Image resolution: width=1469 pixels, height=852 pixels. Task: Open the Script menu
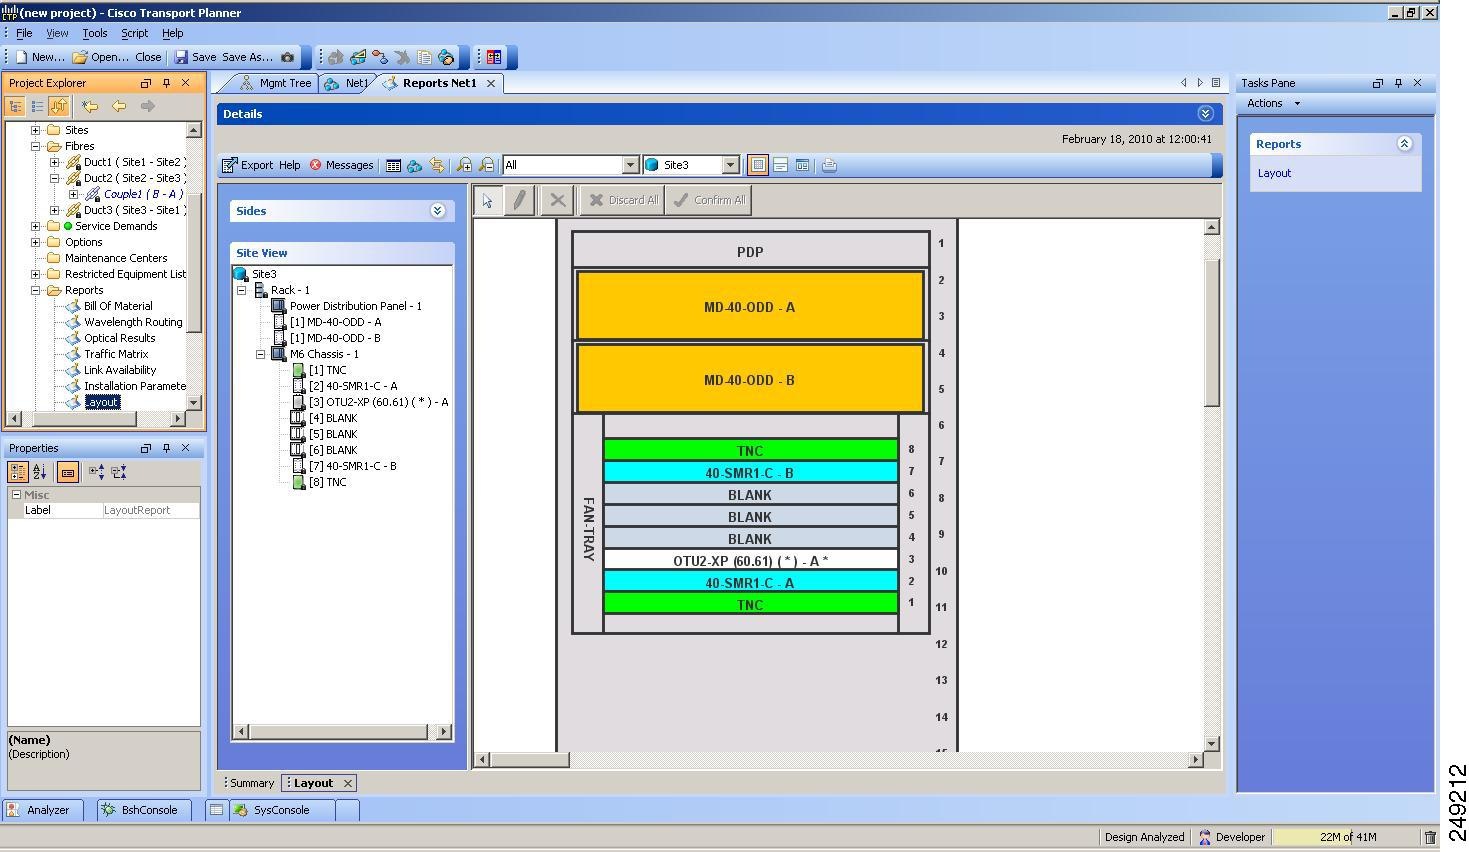pos(134,33)
